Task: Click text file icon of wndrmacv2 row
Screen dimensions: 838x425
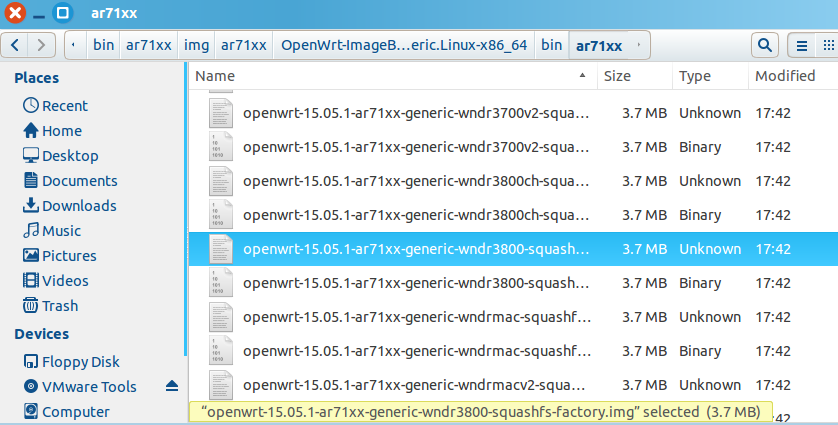Action: point(221,385)
